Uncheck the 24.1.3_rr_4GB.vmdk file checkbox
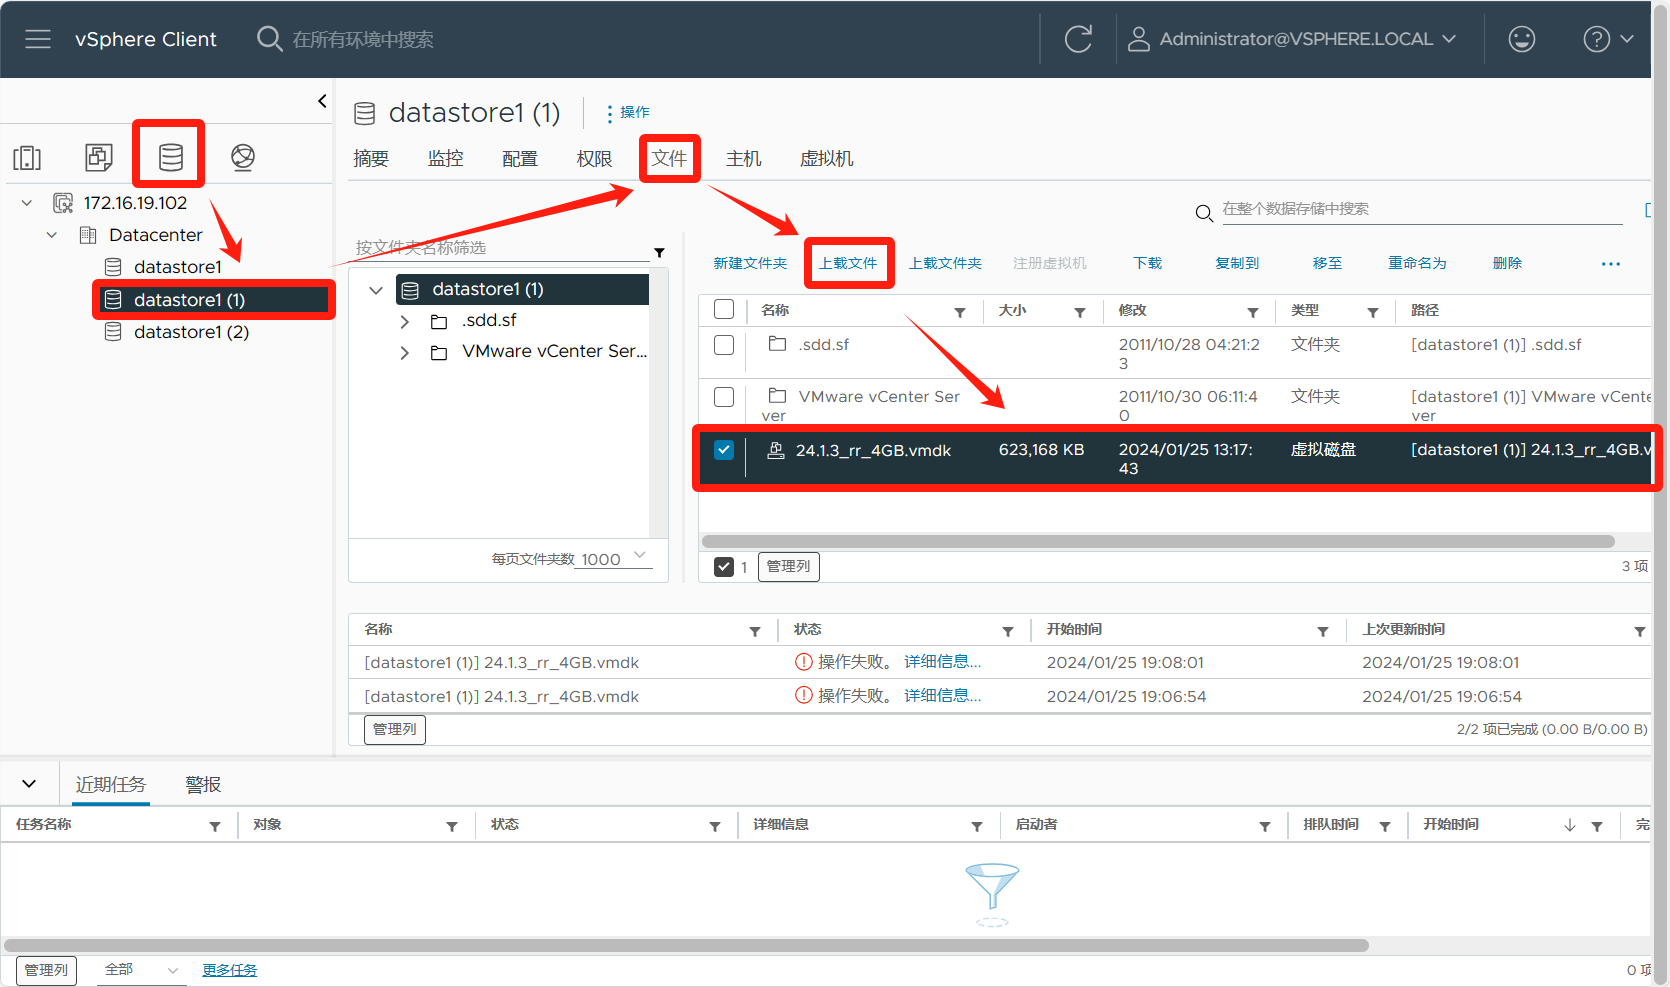 724,450
